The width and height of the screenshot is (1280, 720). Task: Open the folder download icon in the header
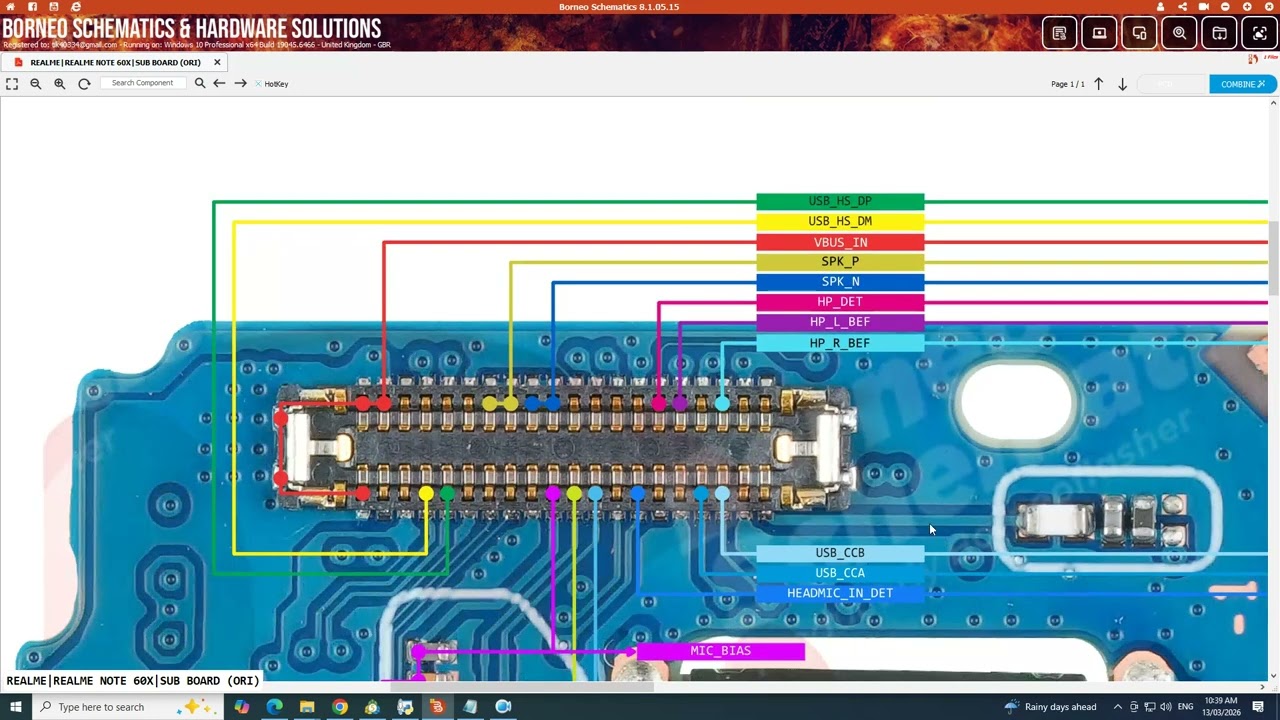(1219, 33)
